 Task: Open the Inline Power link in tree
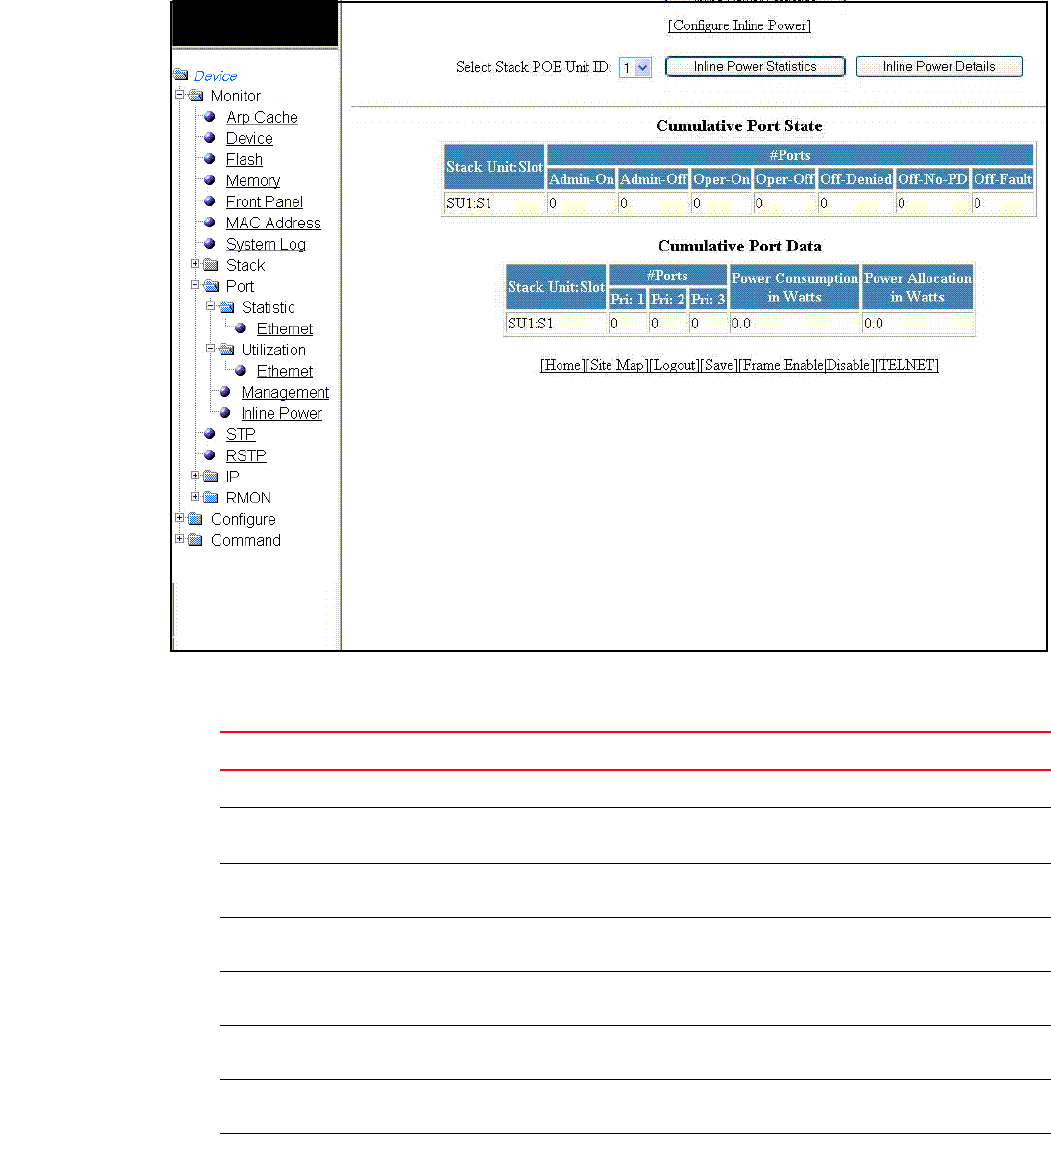pos(282,413)
